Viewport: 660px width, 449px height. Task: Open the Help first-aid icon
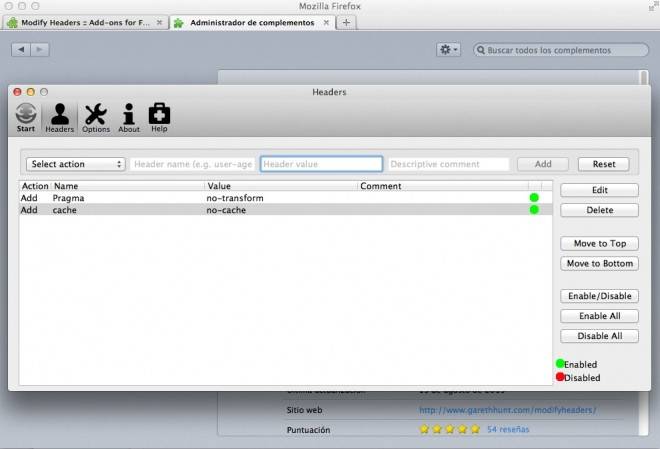[x=159, y=117]
